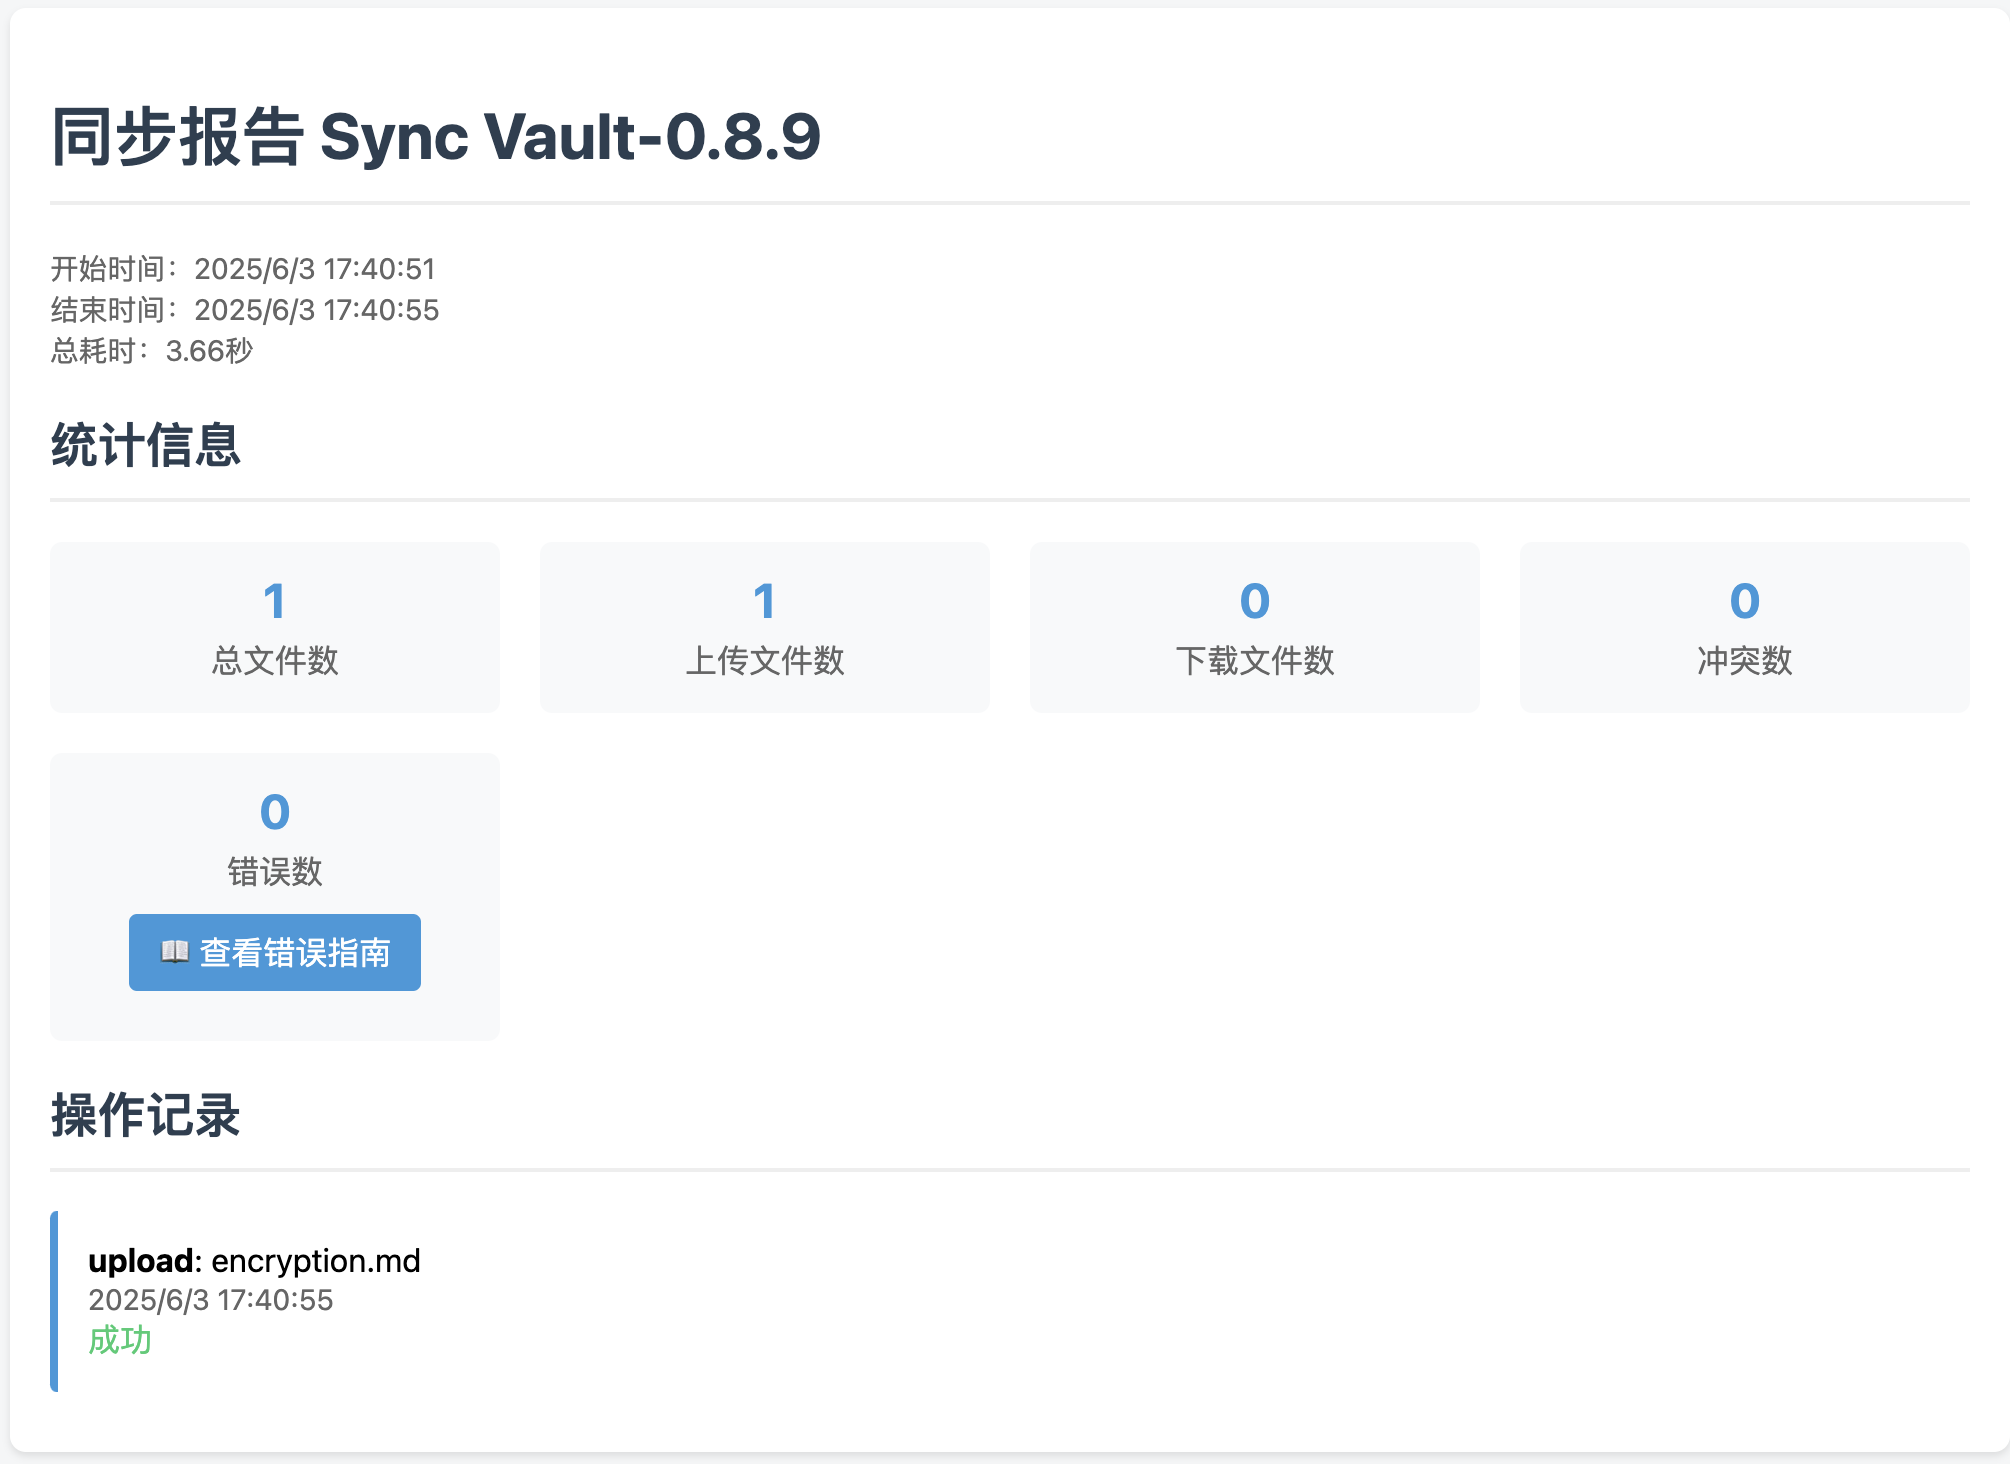This screenshot has height=1464, width=2010.
Task: Click the blue bar beside upload entry
Action: point(54,1300)
